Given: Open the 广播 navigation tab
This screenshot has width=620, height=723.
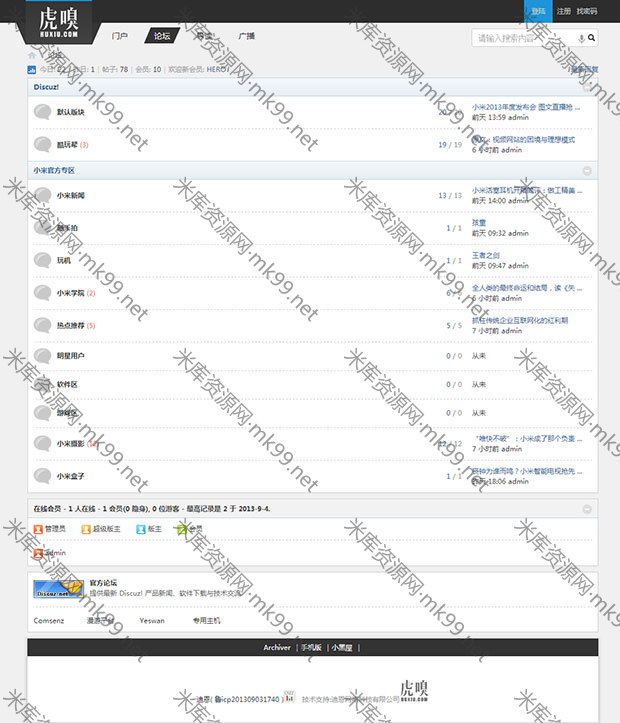Looking at the screenshot, I should [x=247, y=36].
